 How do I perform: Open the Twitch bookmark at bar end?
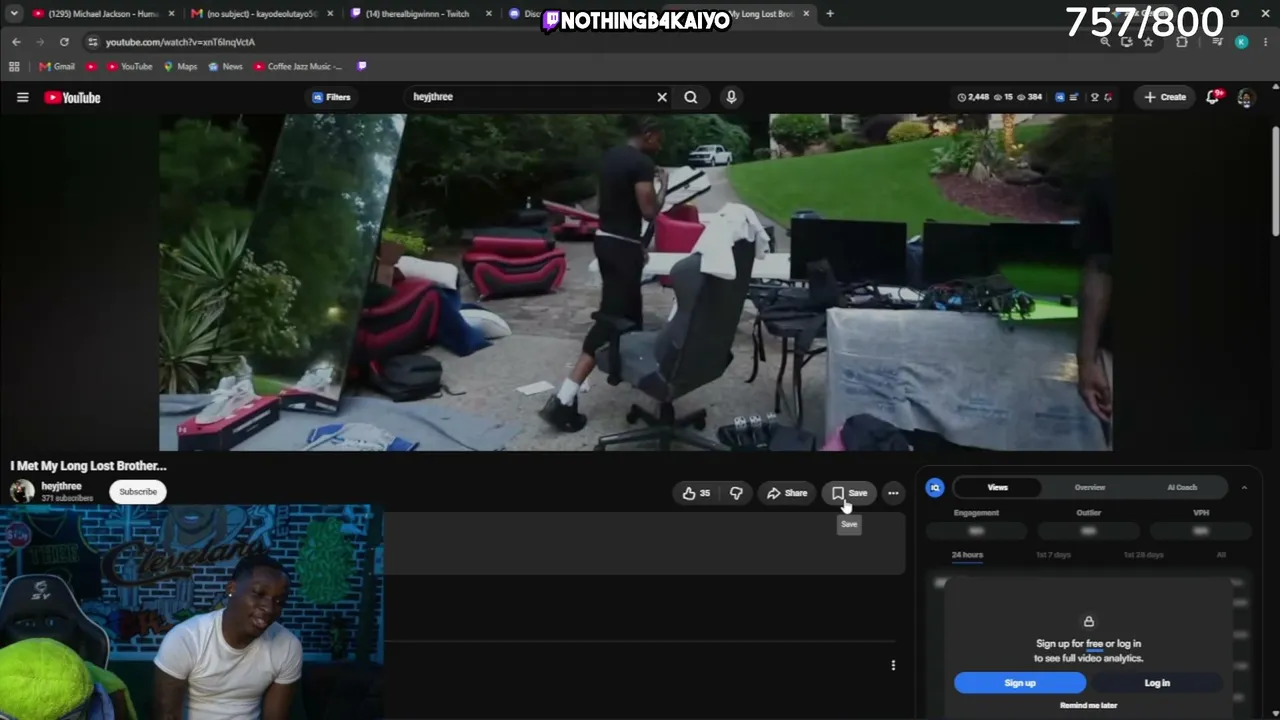[362, 67]
